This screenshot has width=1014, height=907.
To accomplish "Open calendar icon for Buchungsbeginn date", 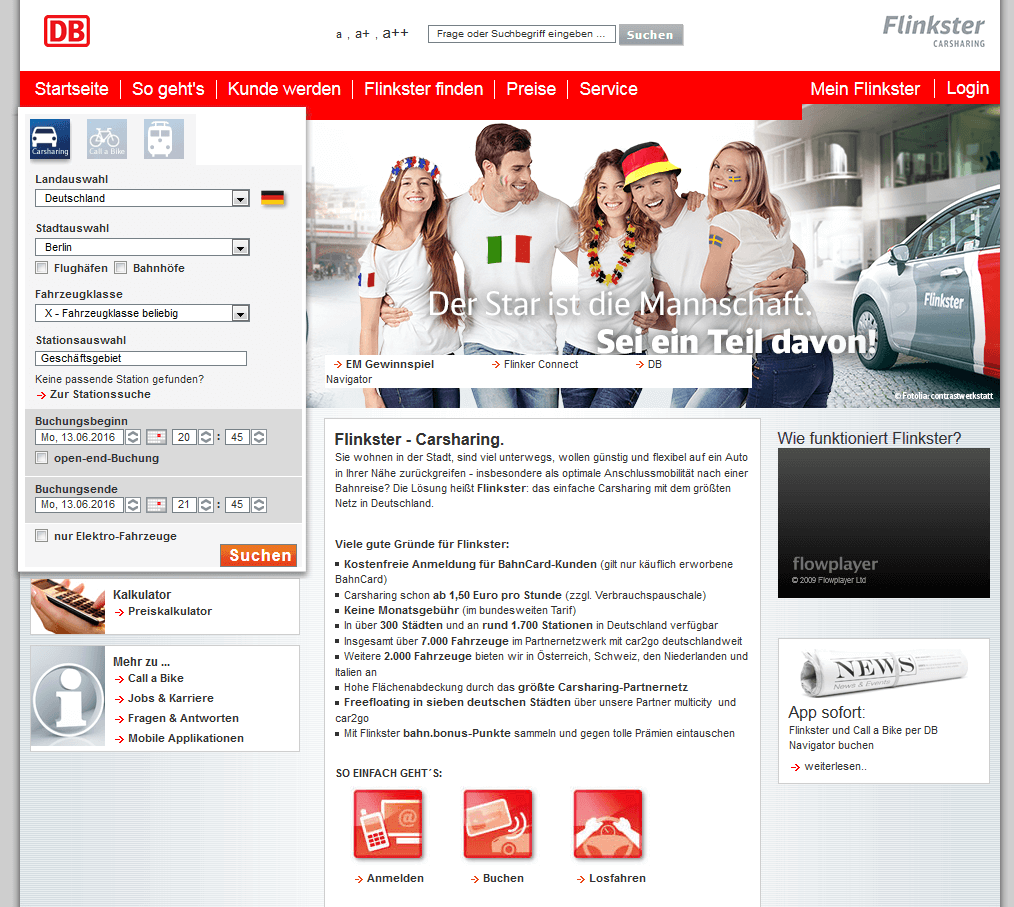I will (x=156, y=438).
